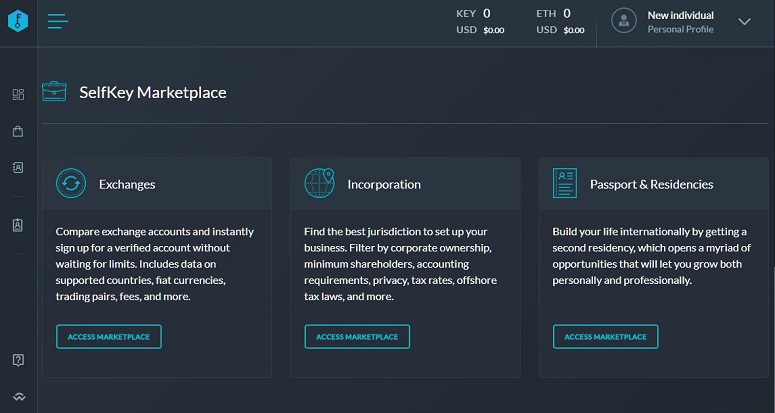Click the Exchanges description paragraph
775x413 pixels.
click(x=155, y=264)
